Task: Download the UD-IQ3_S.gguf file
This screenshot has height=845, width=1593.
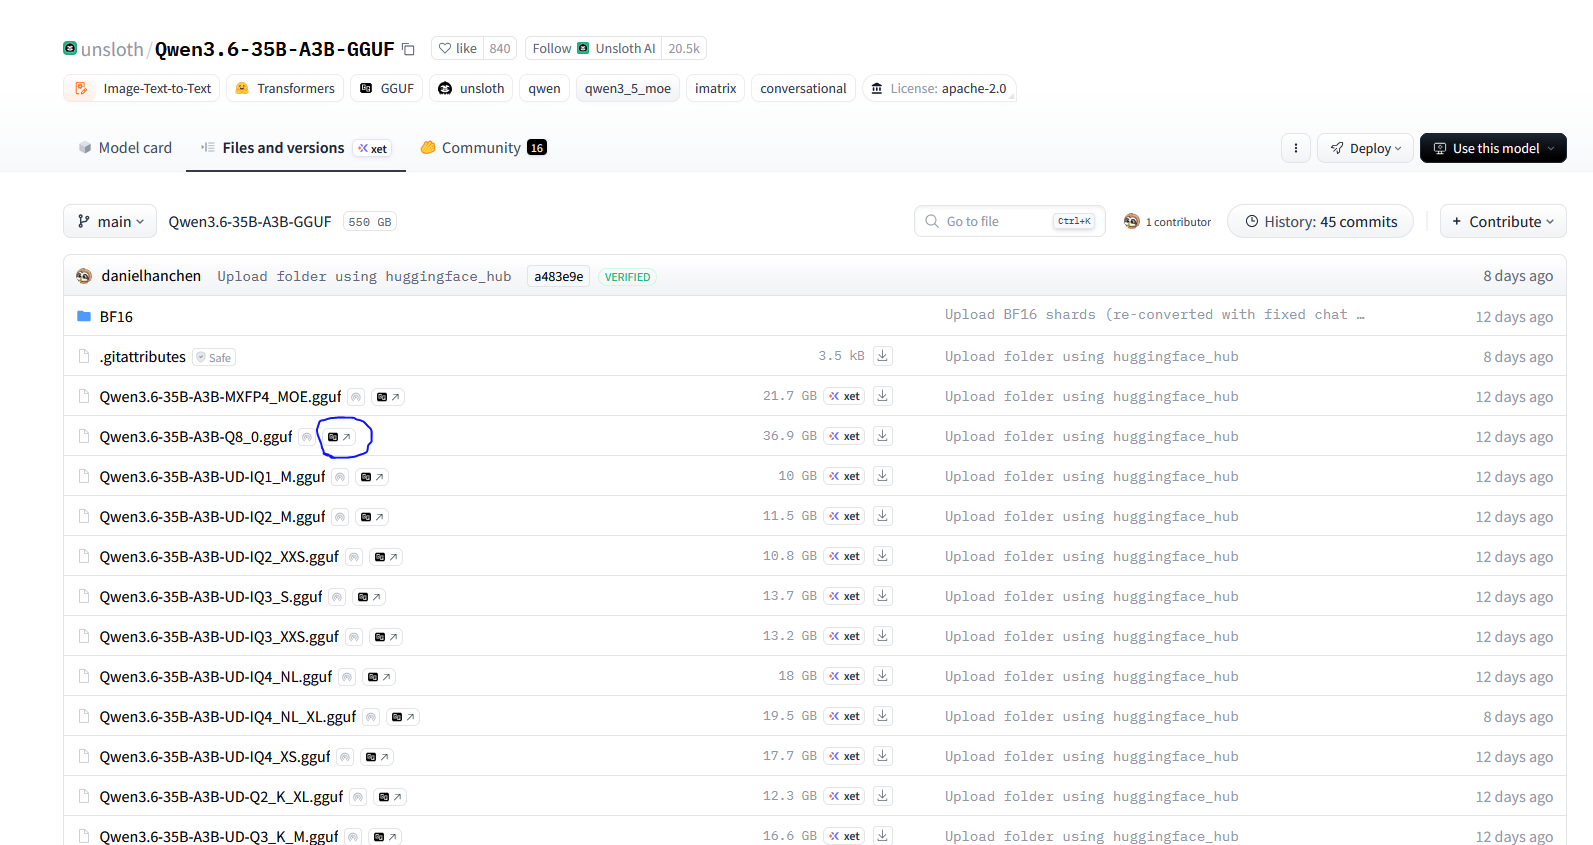Action: coord(883,596)
